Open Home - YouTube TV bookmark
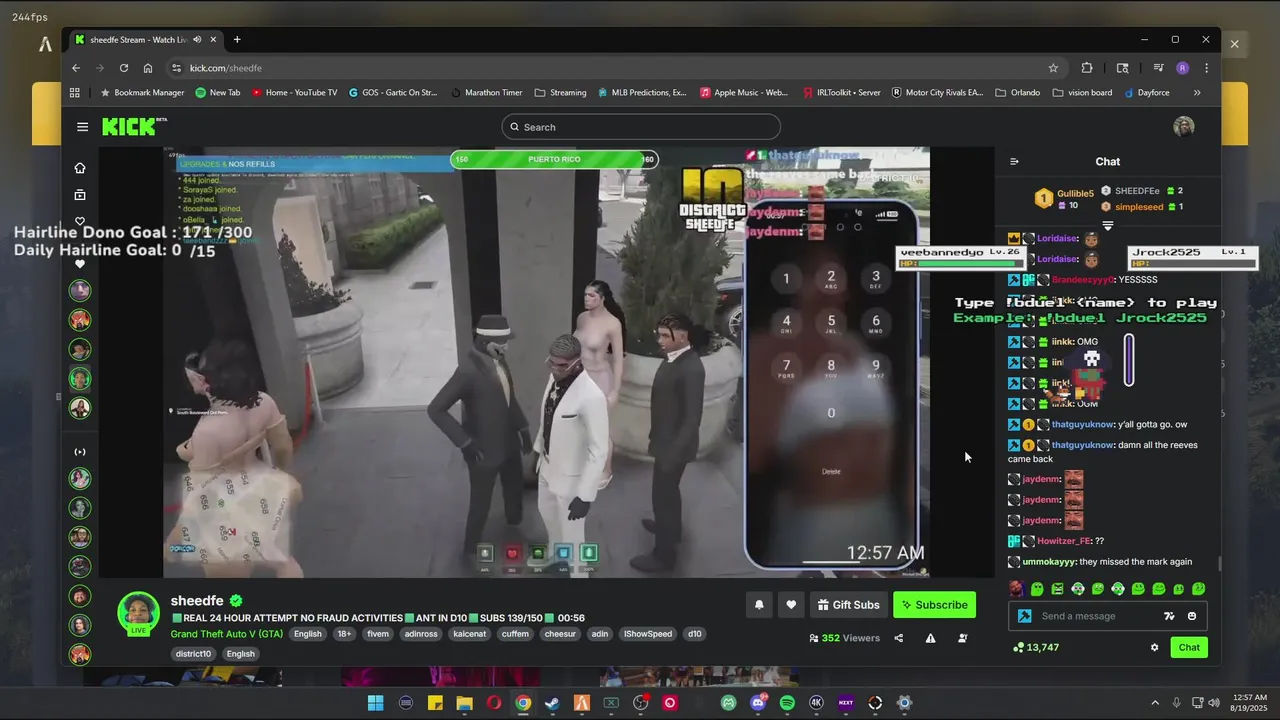 click(294, 92)
